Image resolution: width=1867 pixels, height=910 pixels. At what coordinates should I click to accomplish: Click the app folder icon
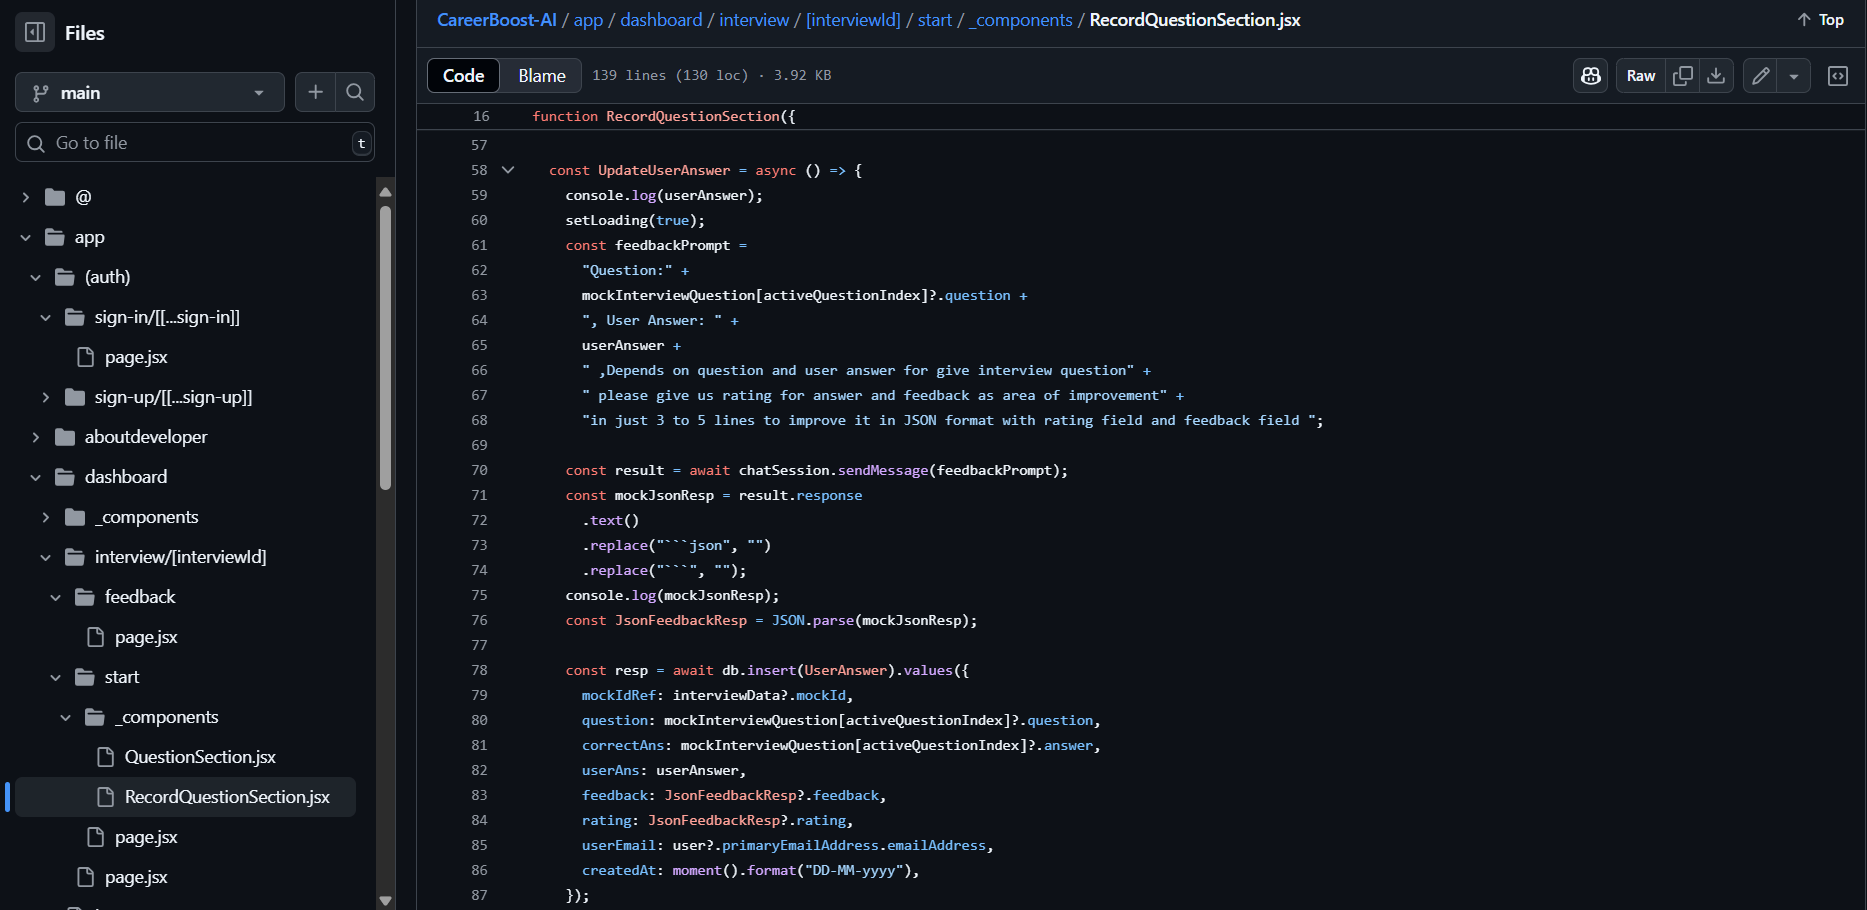tap(55, 237)
